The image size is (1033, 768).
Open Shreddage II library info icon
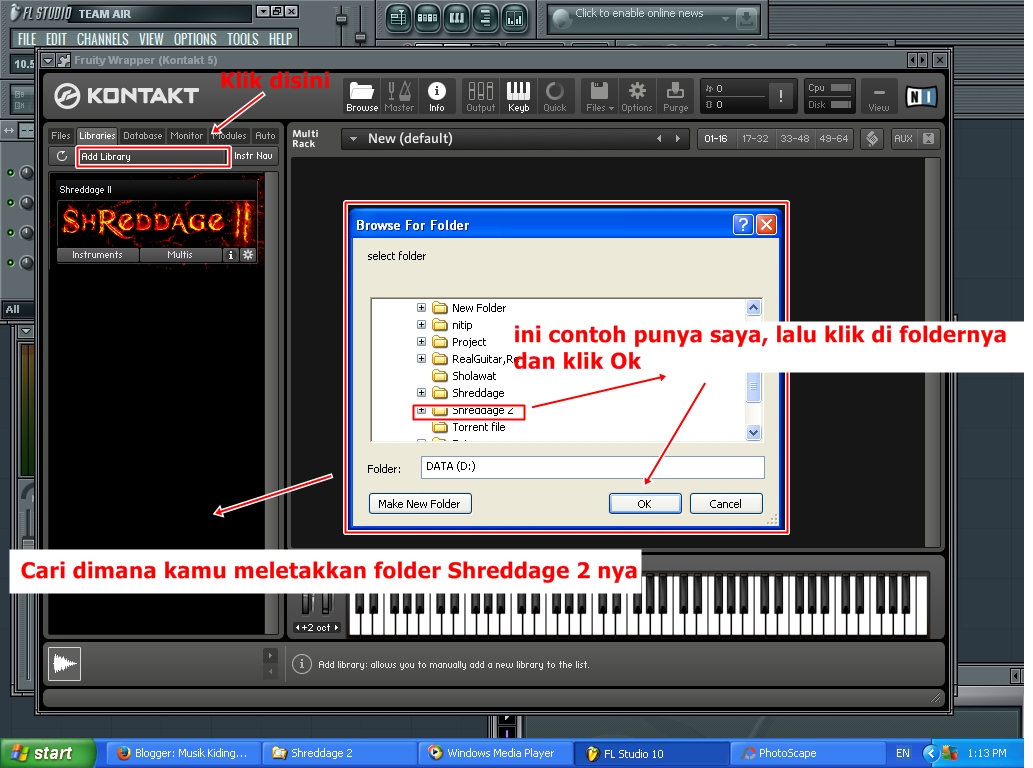[231, 255]
